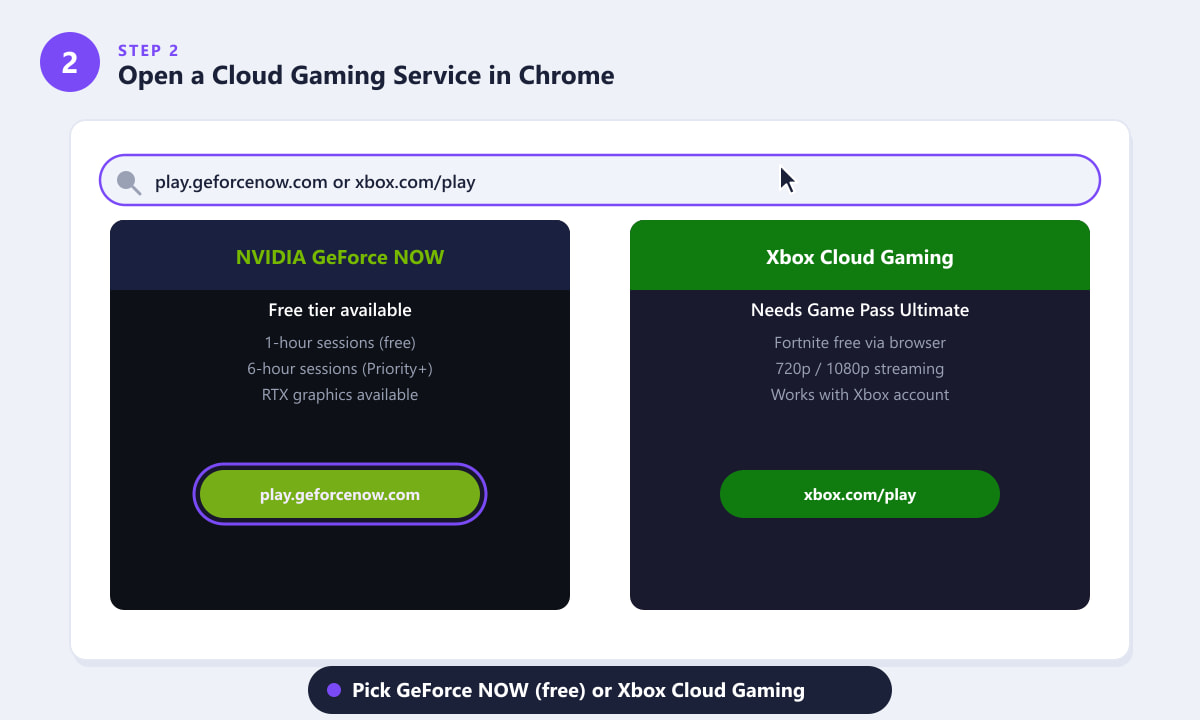This screenshot has width=1200, height=720.
Task: Click the heading "Open a Cloud Gaming Service in Chrome"
Action: point(366,75)
